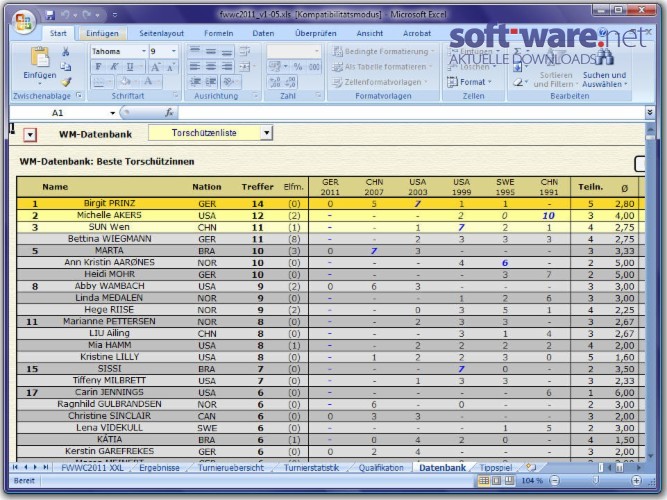Toggle italic (K) formatting
The height and width of the screenshot is (500, 667).
[x=114, y=66]
